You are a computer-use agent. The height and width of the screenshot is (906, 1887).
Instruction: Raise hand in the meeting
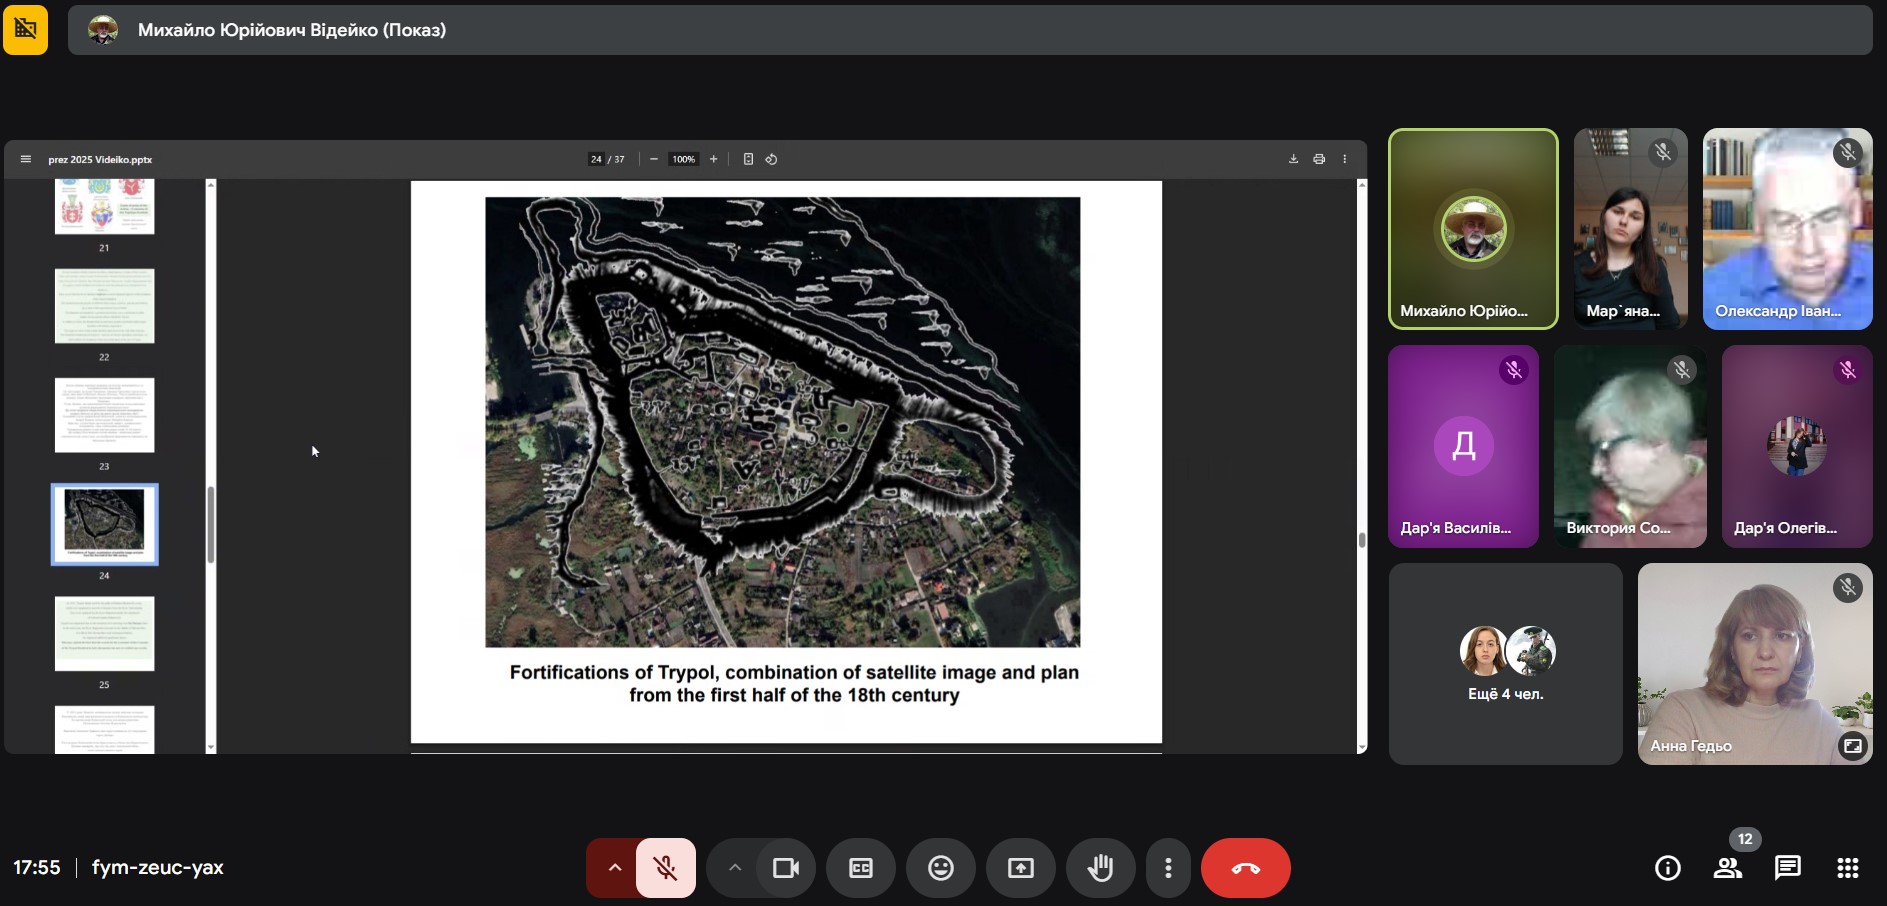tap(1100, 868)
